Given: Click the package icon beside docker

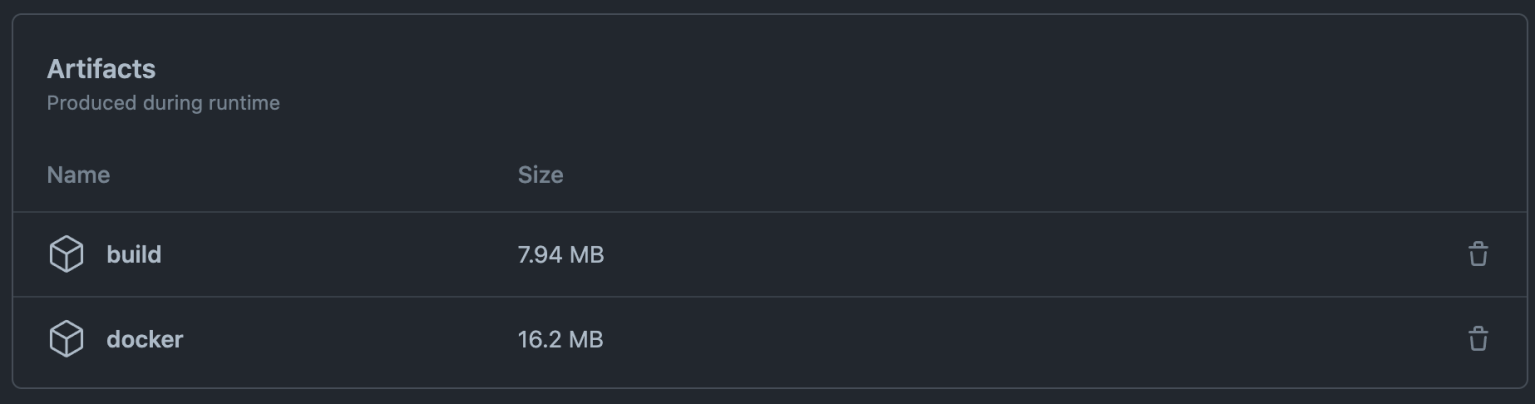Looking at the screenshot, I should click(66, 339).
